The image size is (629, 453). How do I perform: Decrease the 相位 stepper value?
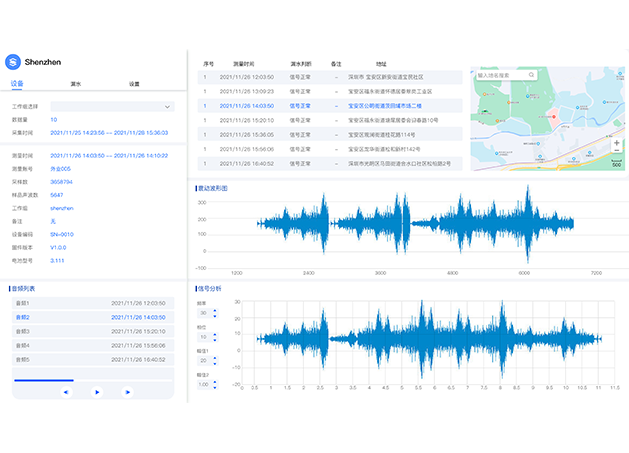214,340
